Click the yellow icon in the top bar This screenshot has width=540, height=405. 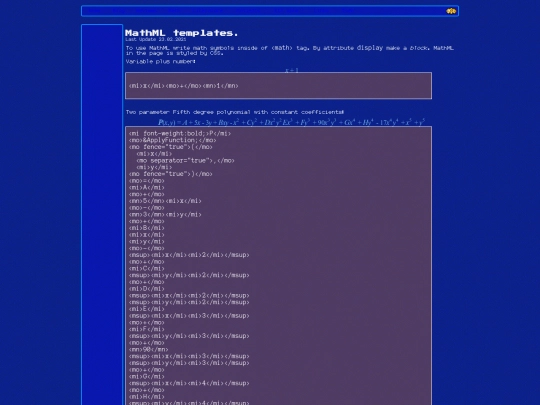point(451,11)
